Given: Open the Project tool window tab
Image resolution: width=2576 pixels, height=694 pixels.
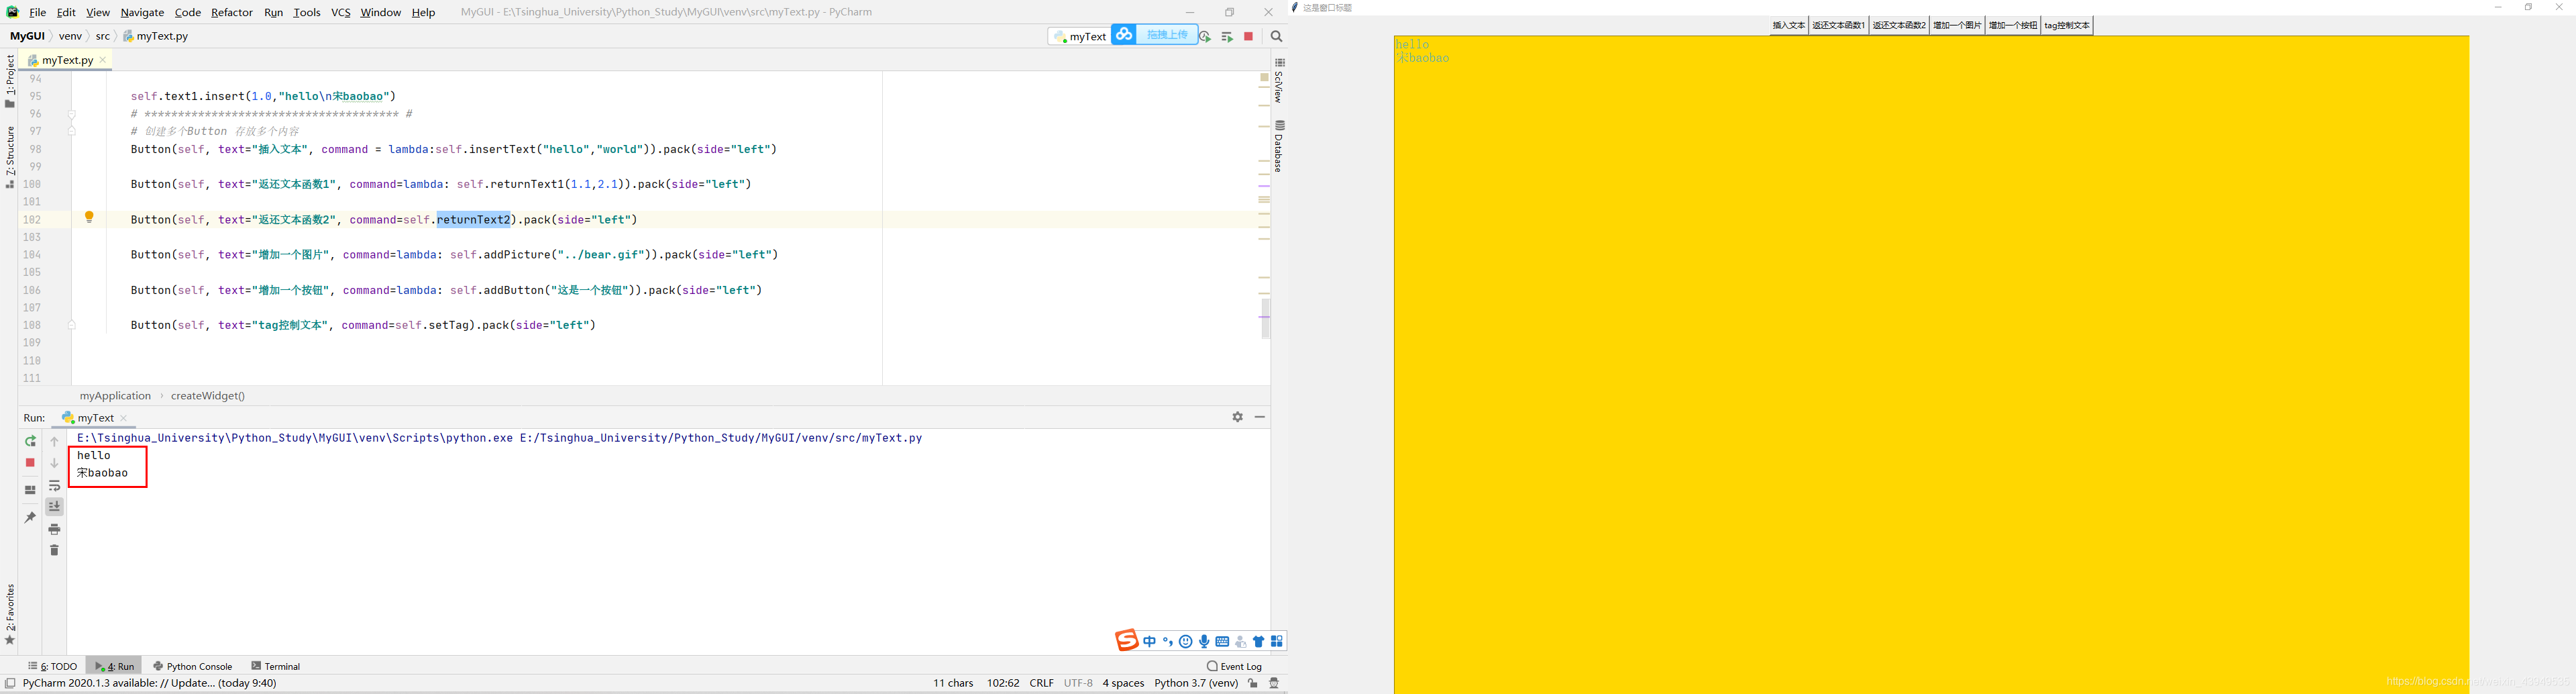Looking at the screenshot, I should [10, 81].
